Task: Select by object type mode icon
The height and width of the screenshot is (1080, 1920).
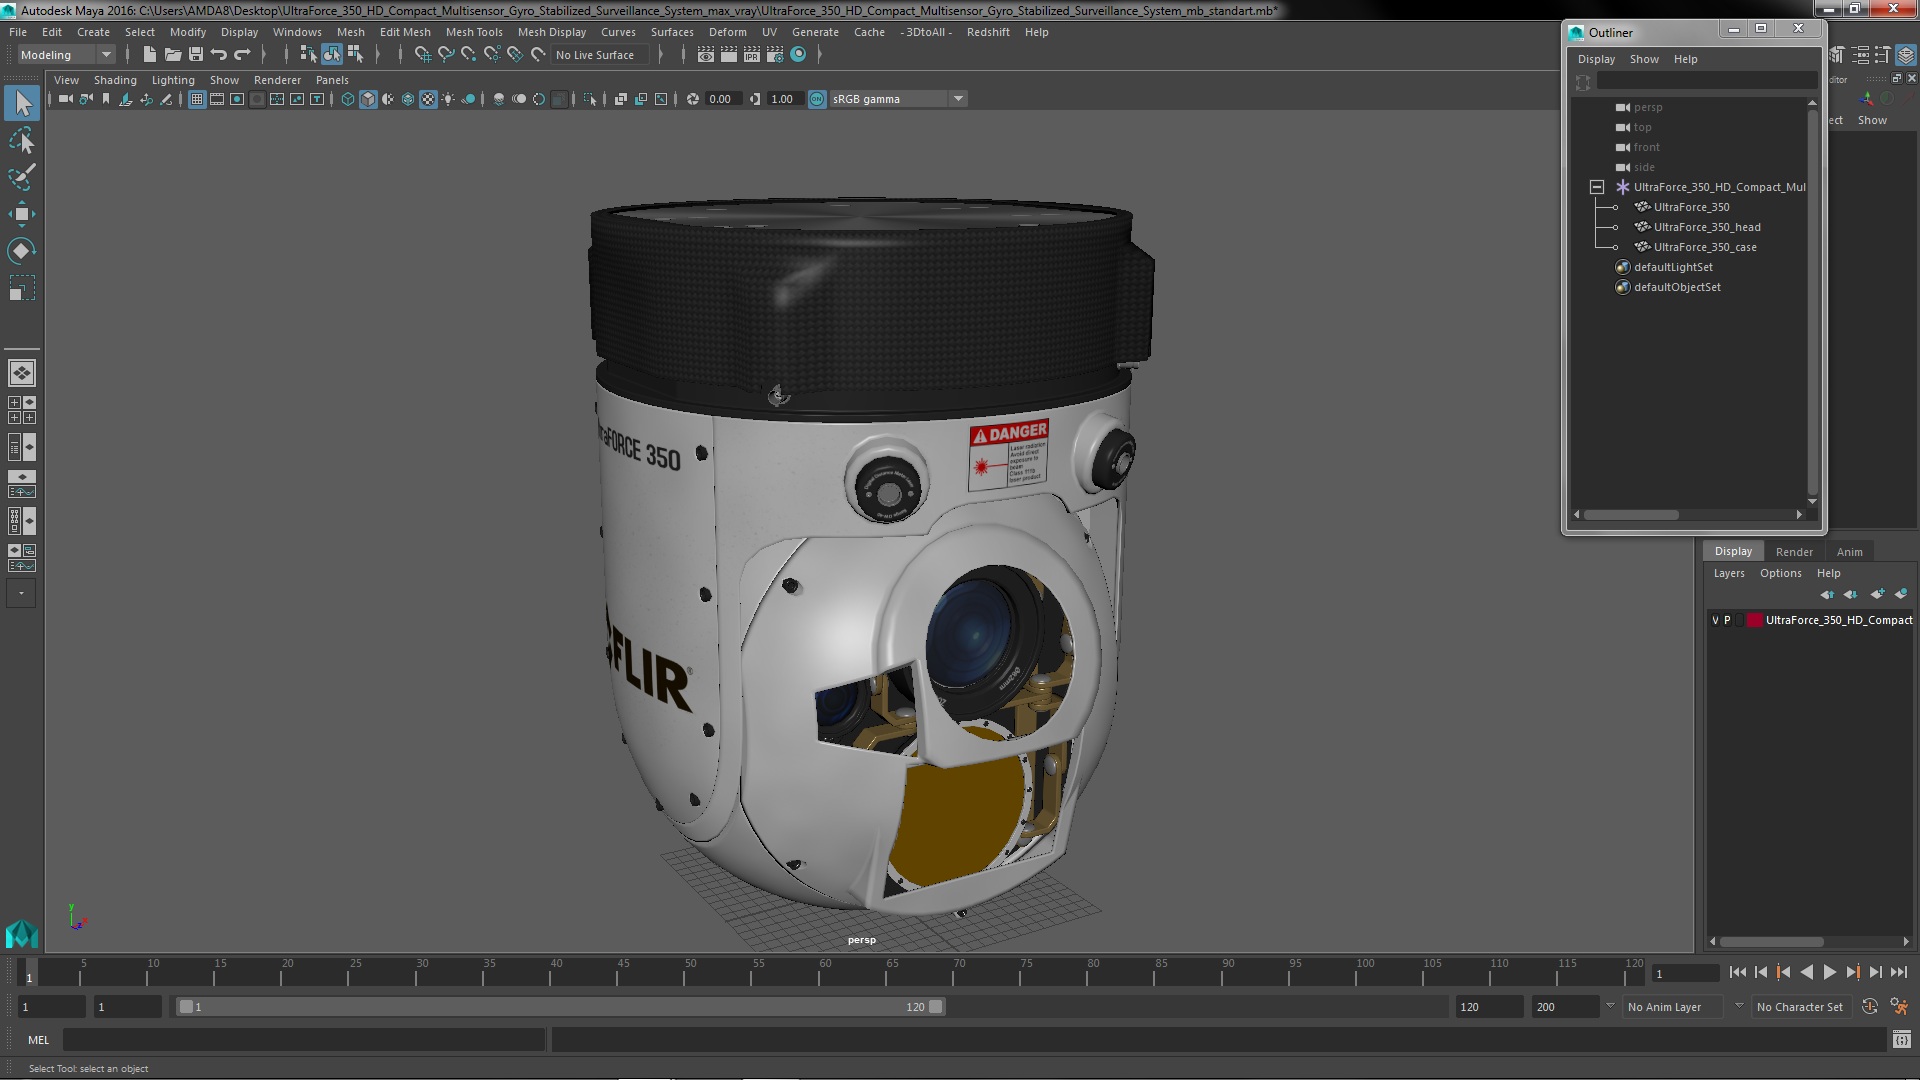Action: click(331, 55)
